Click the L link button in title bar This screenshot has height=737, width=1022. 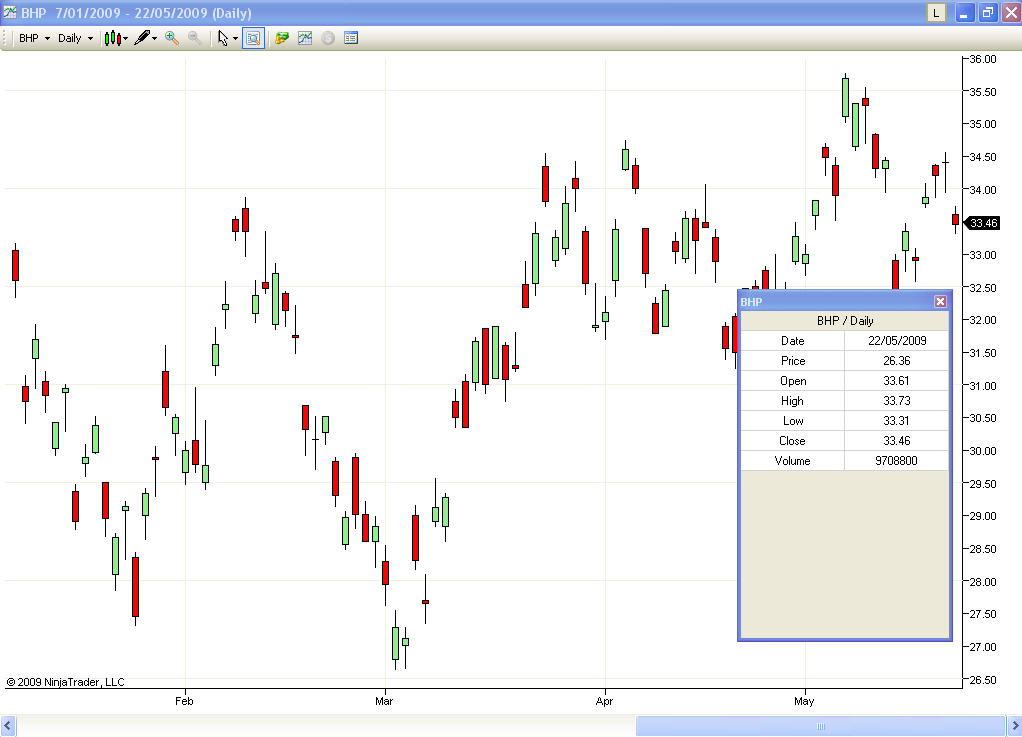pos(936,12)
